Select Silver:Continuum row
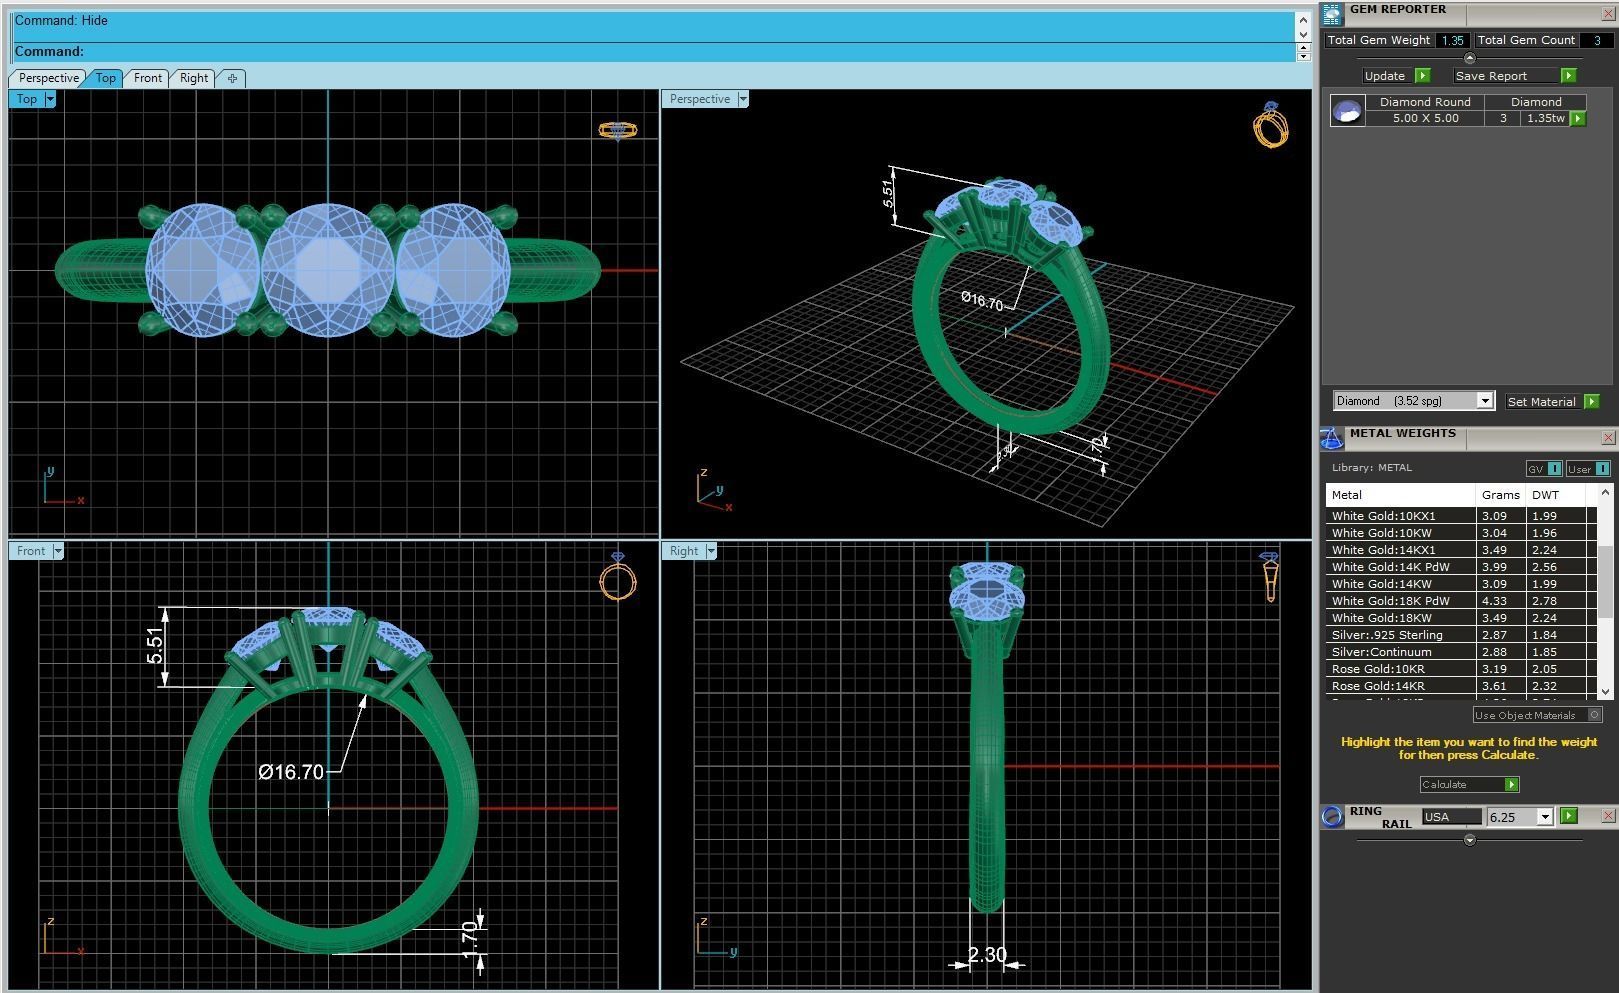The image size is (1619, 993). tap(1461, 652)
